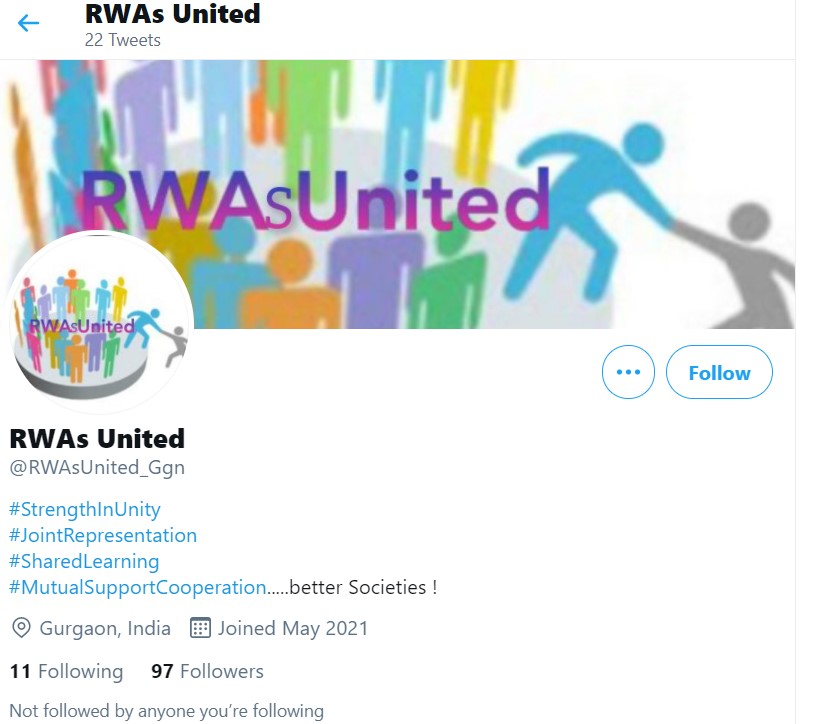
Task: Click the location pin icon
Action: tap(21, 628)
